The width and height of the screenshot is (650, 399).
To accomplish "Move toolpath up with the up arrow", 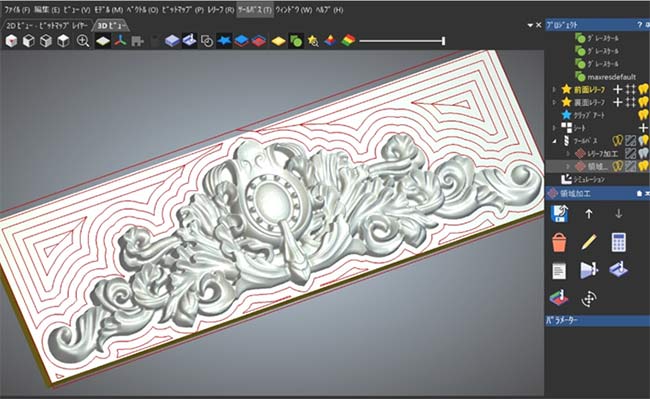I will [x=589, y=213].
